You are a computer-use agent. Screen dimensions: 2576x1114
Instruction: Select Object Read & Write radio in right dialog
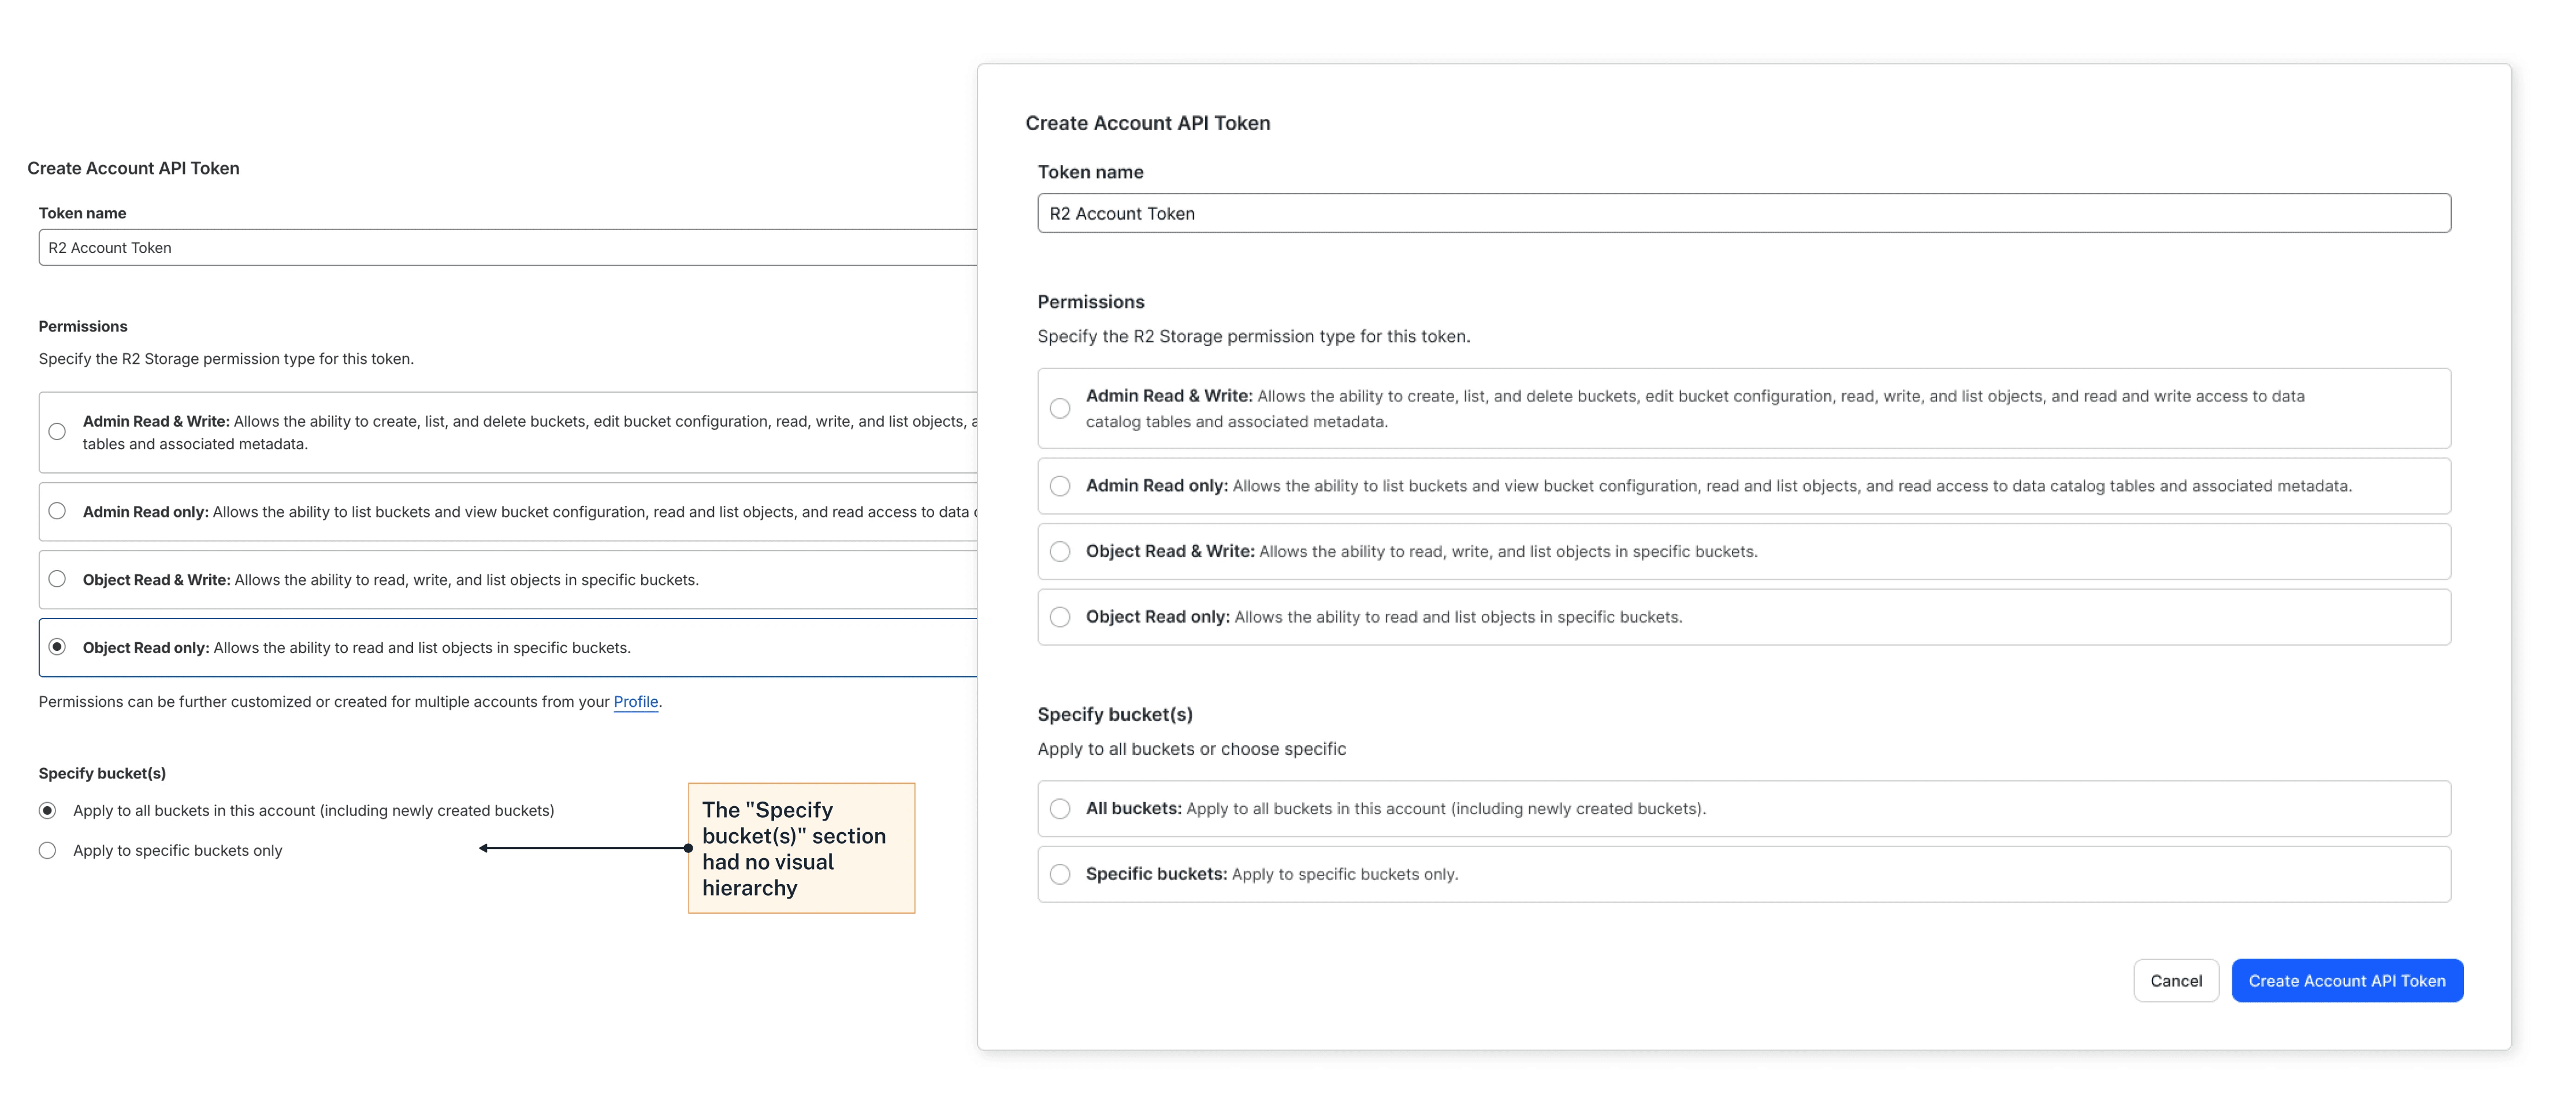(1060, 552)
